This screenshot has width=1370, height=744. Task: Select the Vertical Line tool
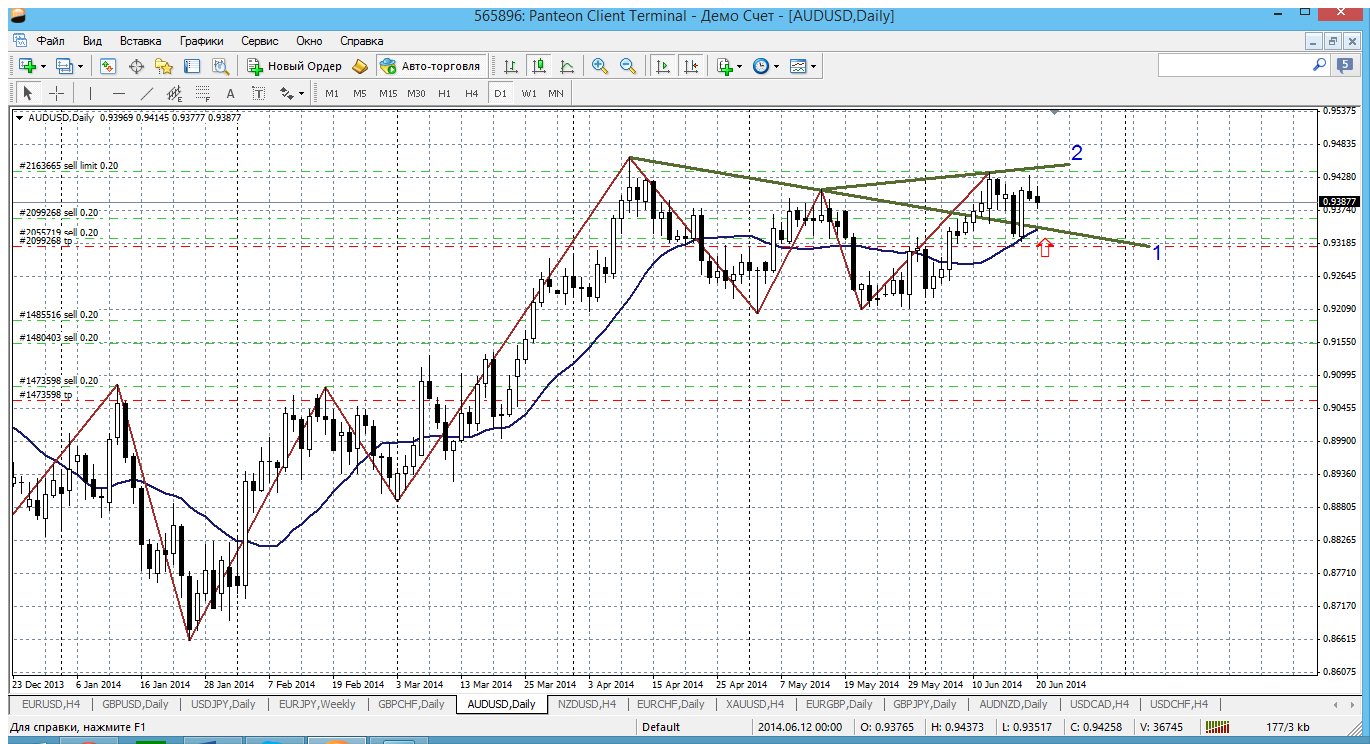pos(90,93)
